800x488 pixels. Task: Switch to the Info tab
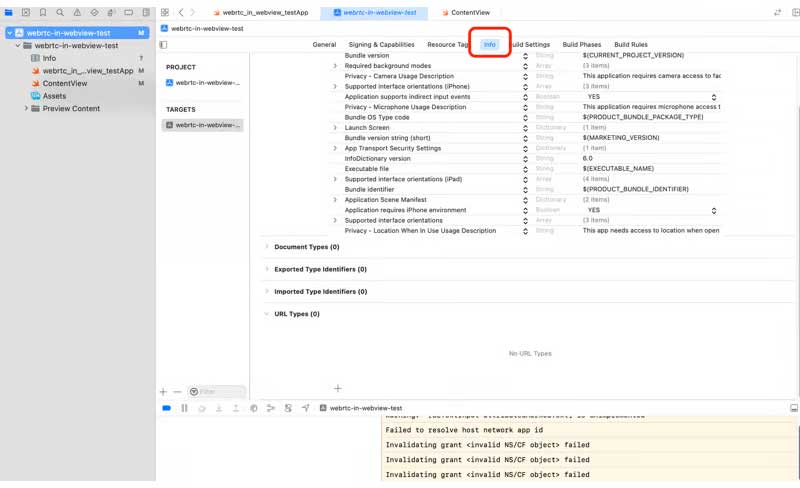click(489, 44)
